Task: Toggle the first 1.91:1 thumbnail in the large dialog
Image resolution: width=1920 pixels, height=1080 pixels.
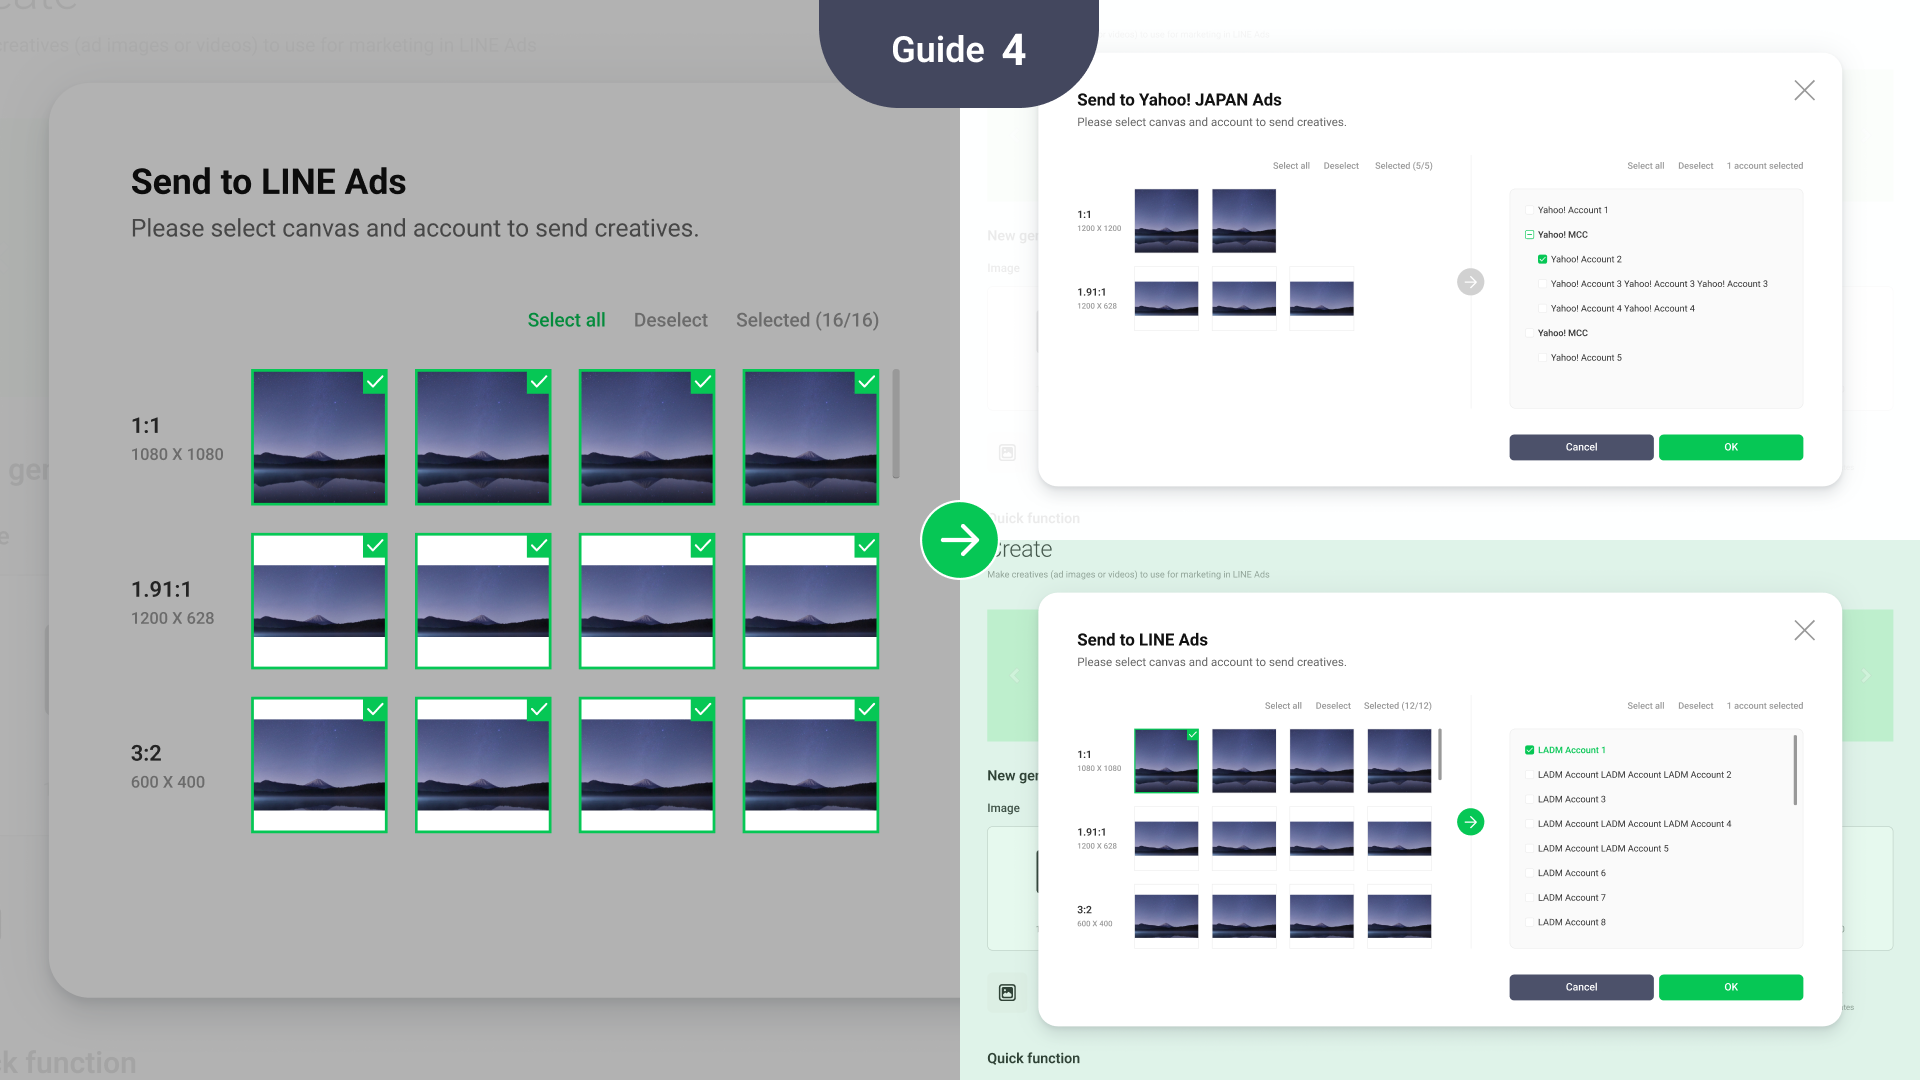Action: pos(319,601)
